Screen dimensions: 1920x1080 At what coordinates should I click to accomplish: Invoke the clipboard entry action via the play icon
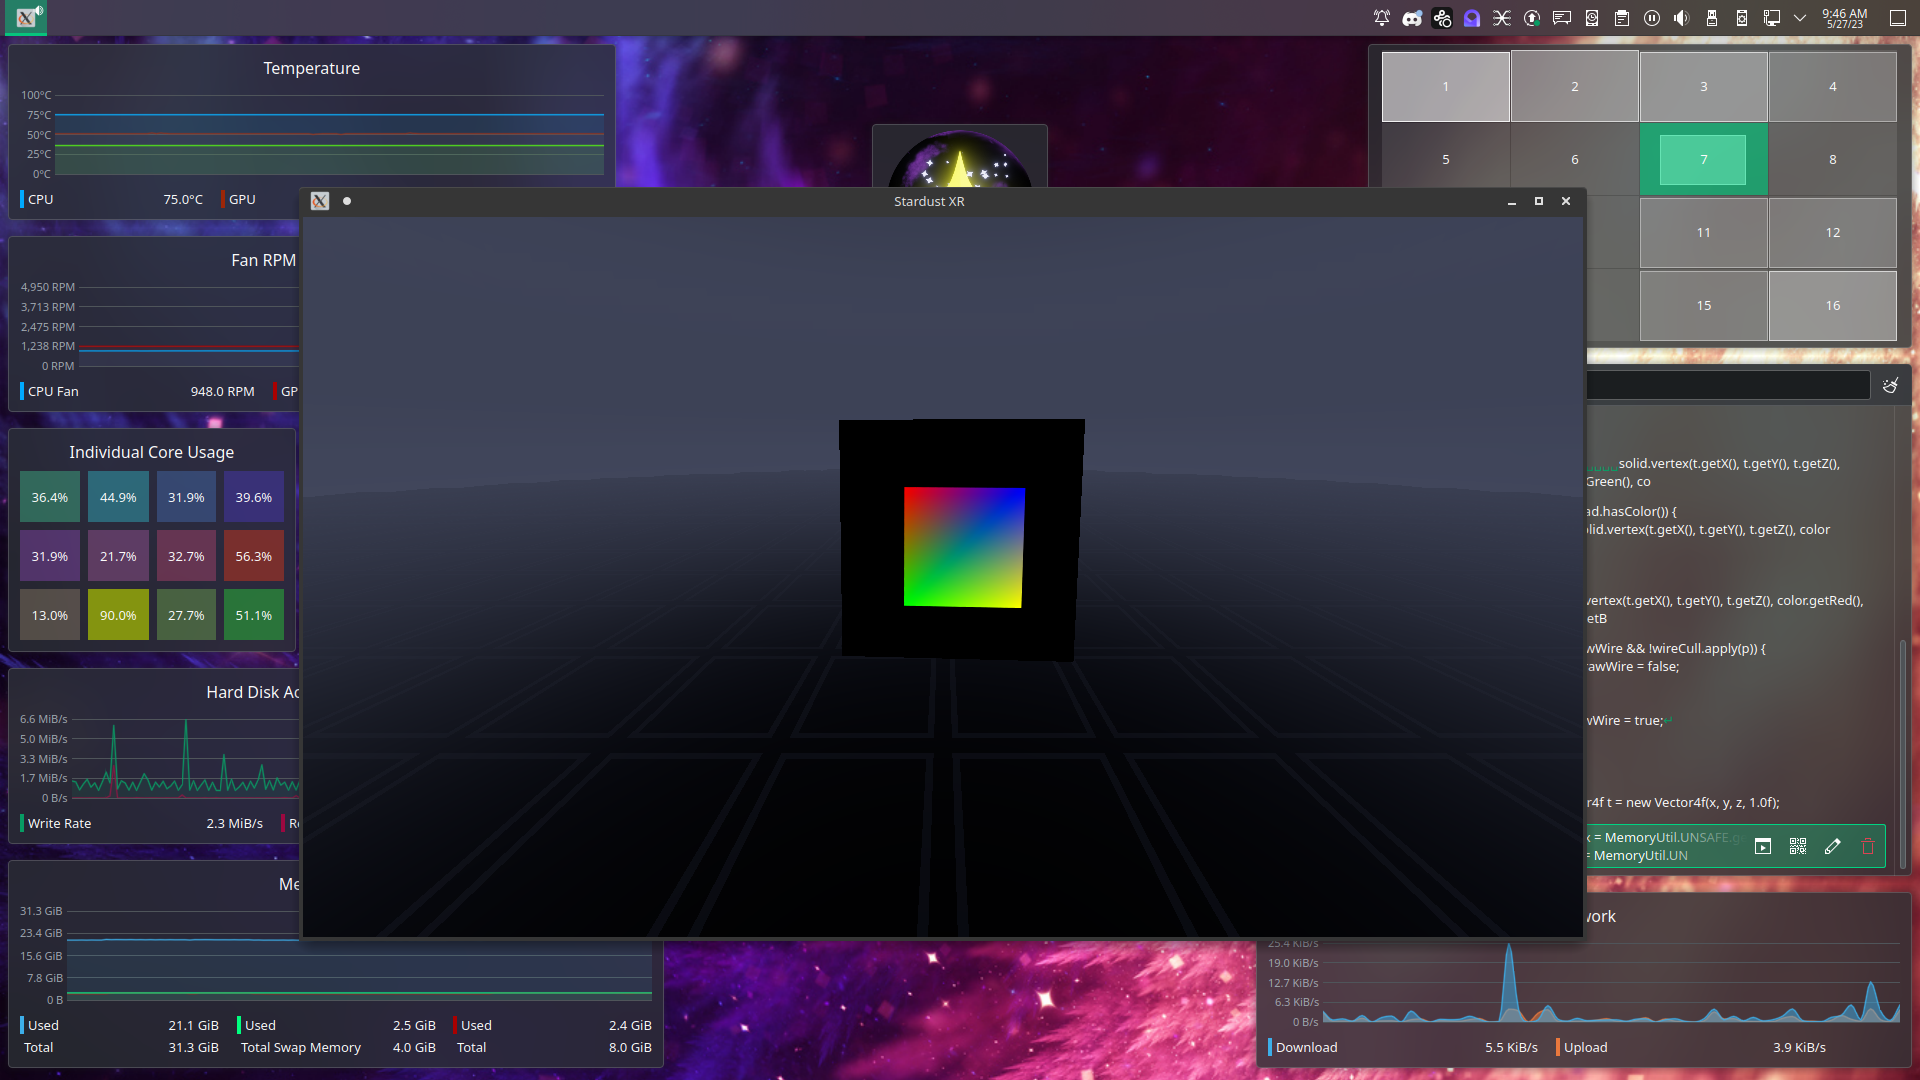pyautogui.click(x=1763, y=846)
